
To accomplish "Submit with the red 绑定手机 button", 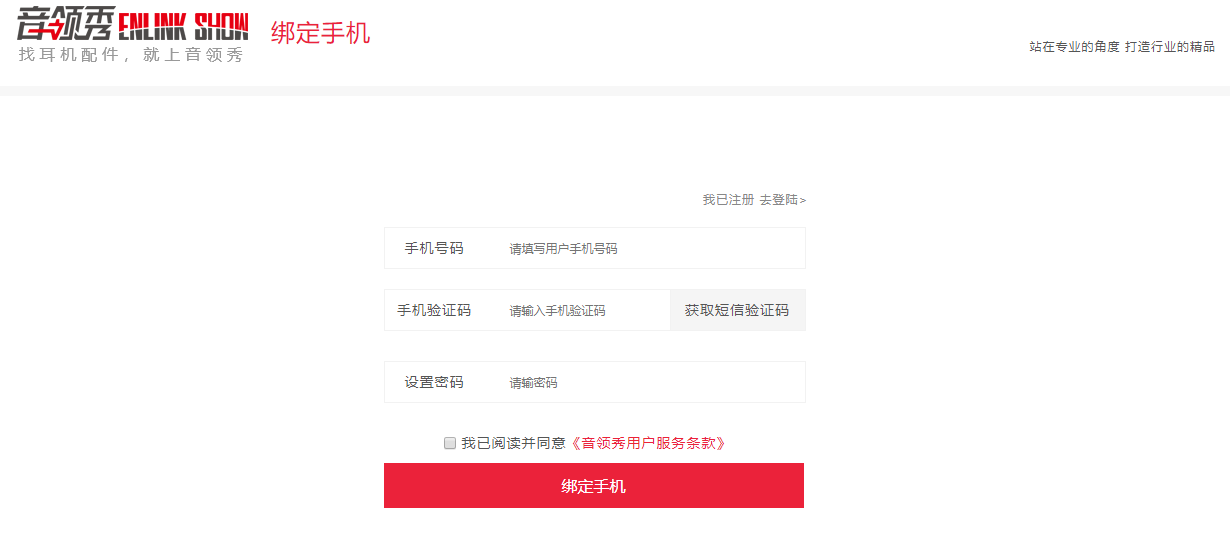I will pos(594,485).
